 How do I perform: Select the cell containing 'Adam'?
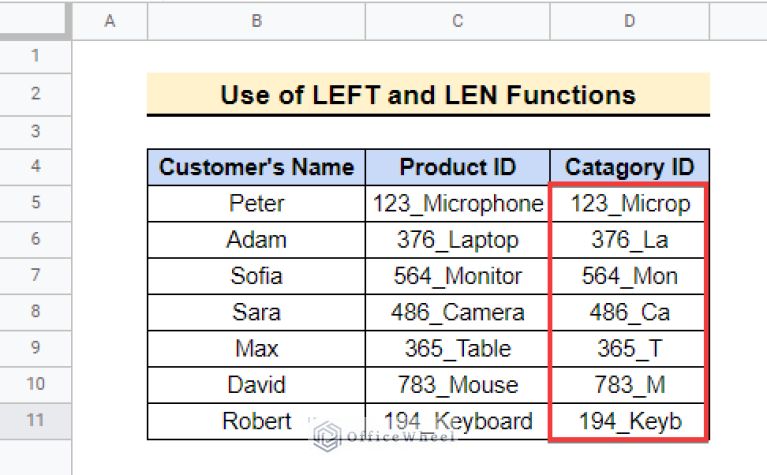pyautogui.click(x=256, y=240)
